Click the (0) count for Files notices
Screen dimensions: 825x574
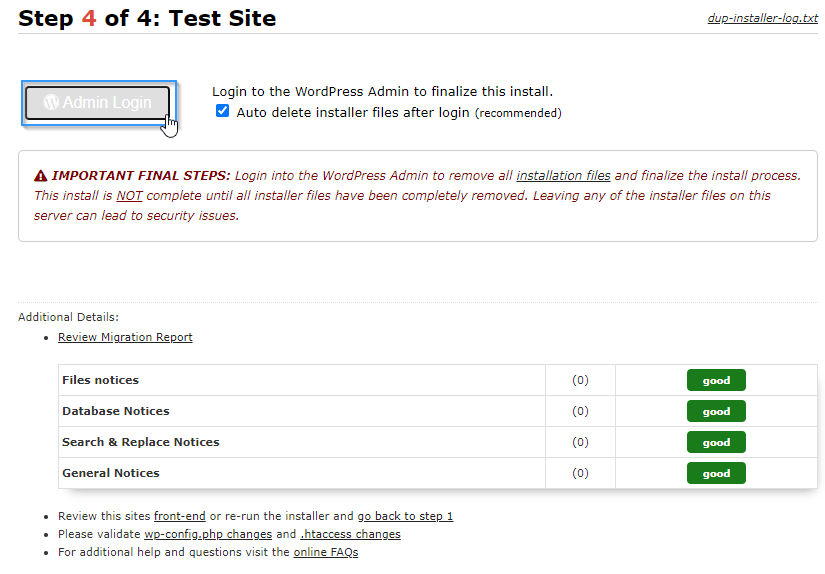pyautogui.click(x=580, y=380)
